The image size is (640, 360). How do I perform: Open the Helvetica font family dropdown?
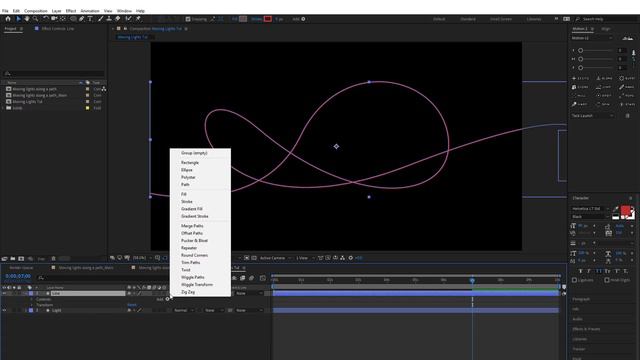click(590, 209)
